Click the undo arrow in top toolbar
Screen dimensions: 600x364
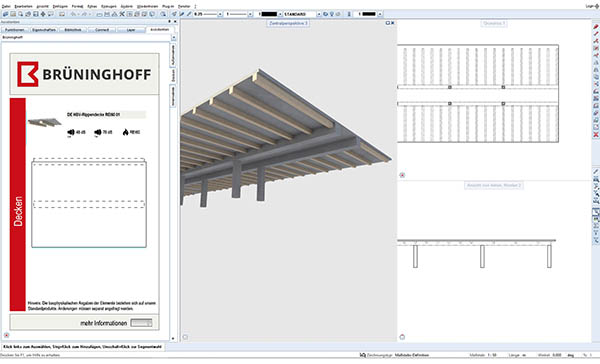click(x=73, y=14)
